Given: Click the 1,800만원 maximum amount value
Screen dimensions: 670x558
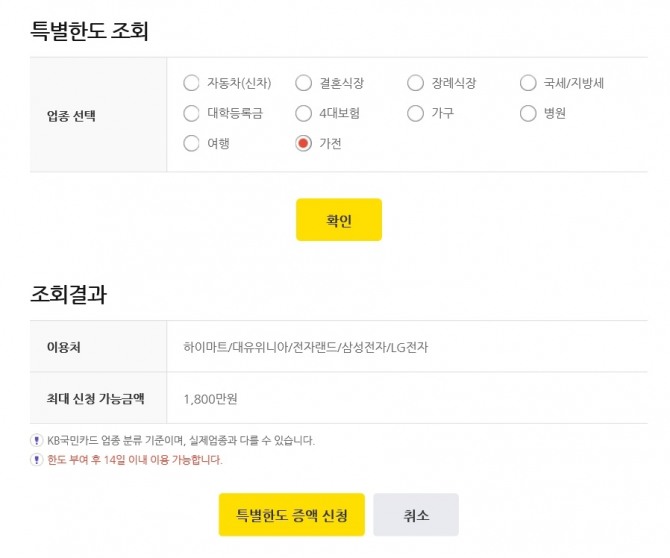Looking at the screenshot, I should pos(211,399).
